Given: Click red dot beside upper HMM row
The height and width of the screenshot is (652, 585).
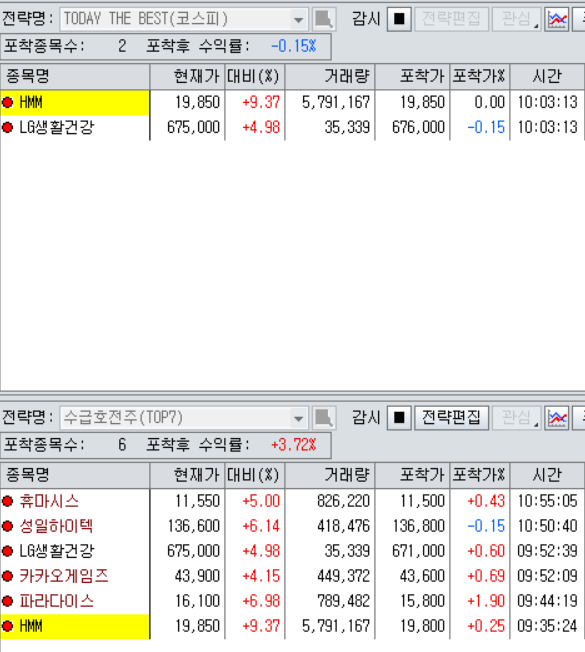Looking at the screenshot, I should pyautogui.click(x=7, y=102).
